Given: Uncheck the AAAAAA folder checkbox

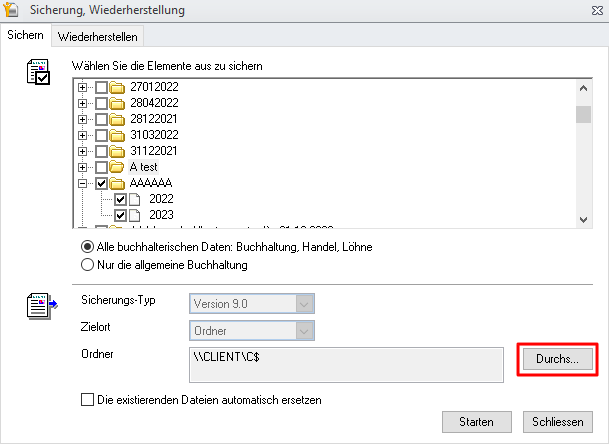Looking at the screenshot, I should (101, 183).
